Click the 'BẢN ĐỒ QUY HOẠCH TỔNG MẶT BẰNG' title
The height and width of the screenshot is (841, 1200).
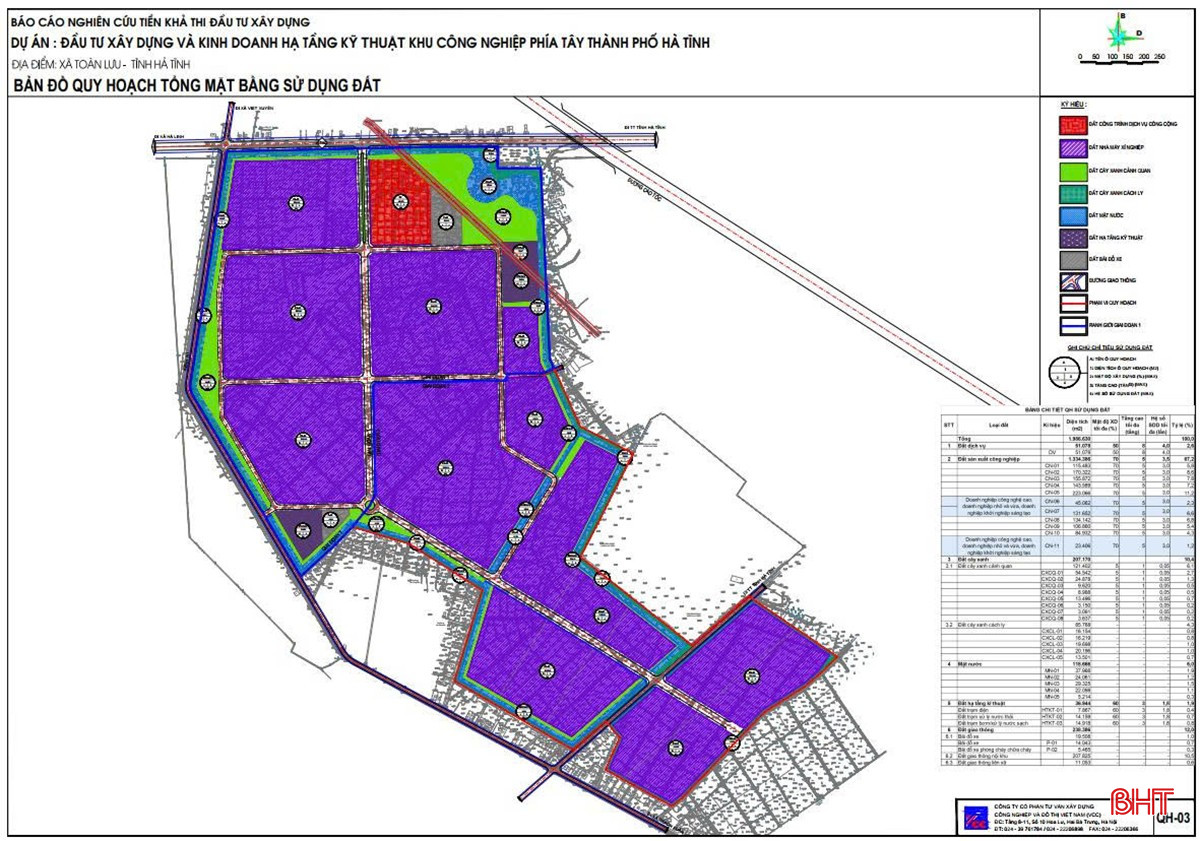pyautogui.click(x=198, y=86)
